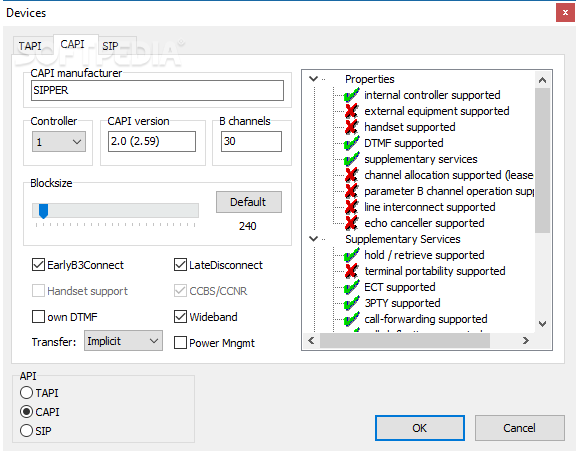The height and width of the screenshot is (451, 576).
Task: Switch to the TAPI tab
Action: coord(30,46)
